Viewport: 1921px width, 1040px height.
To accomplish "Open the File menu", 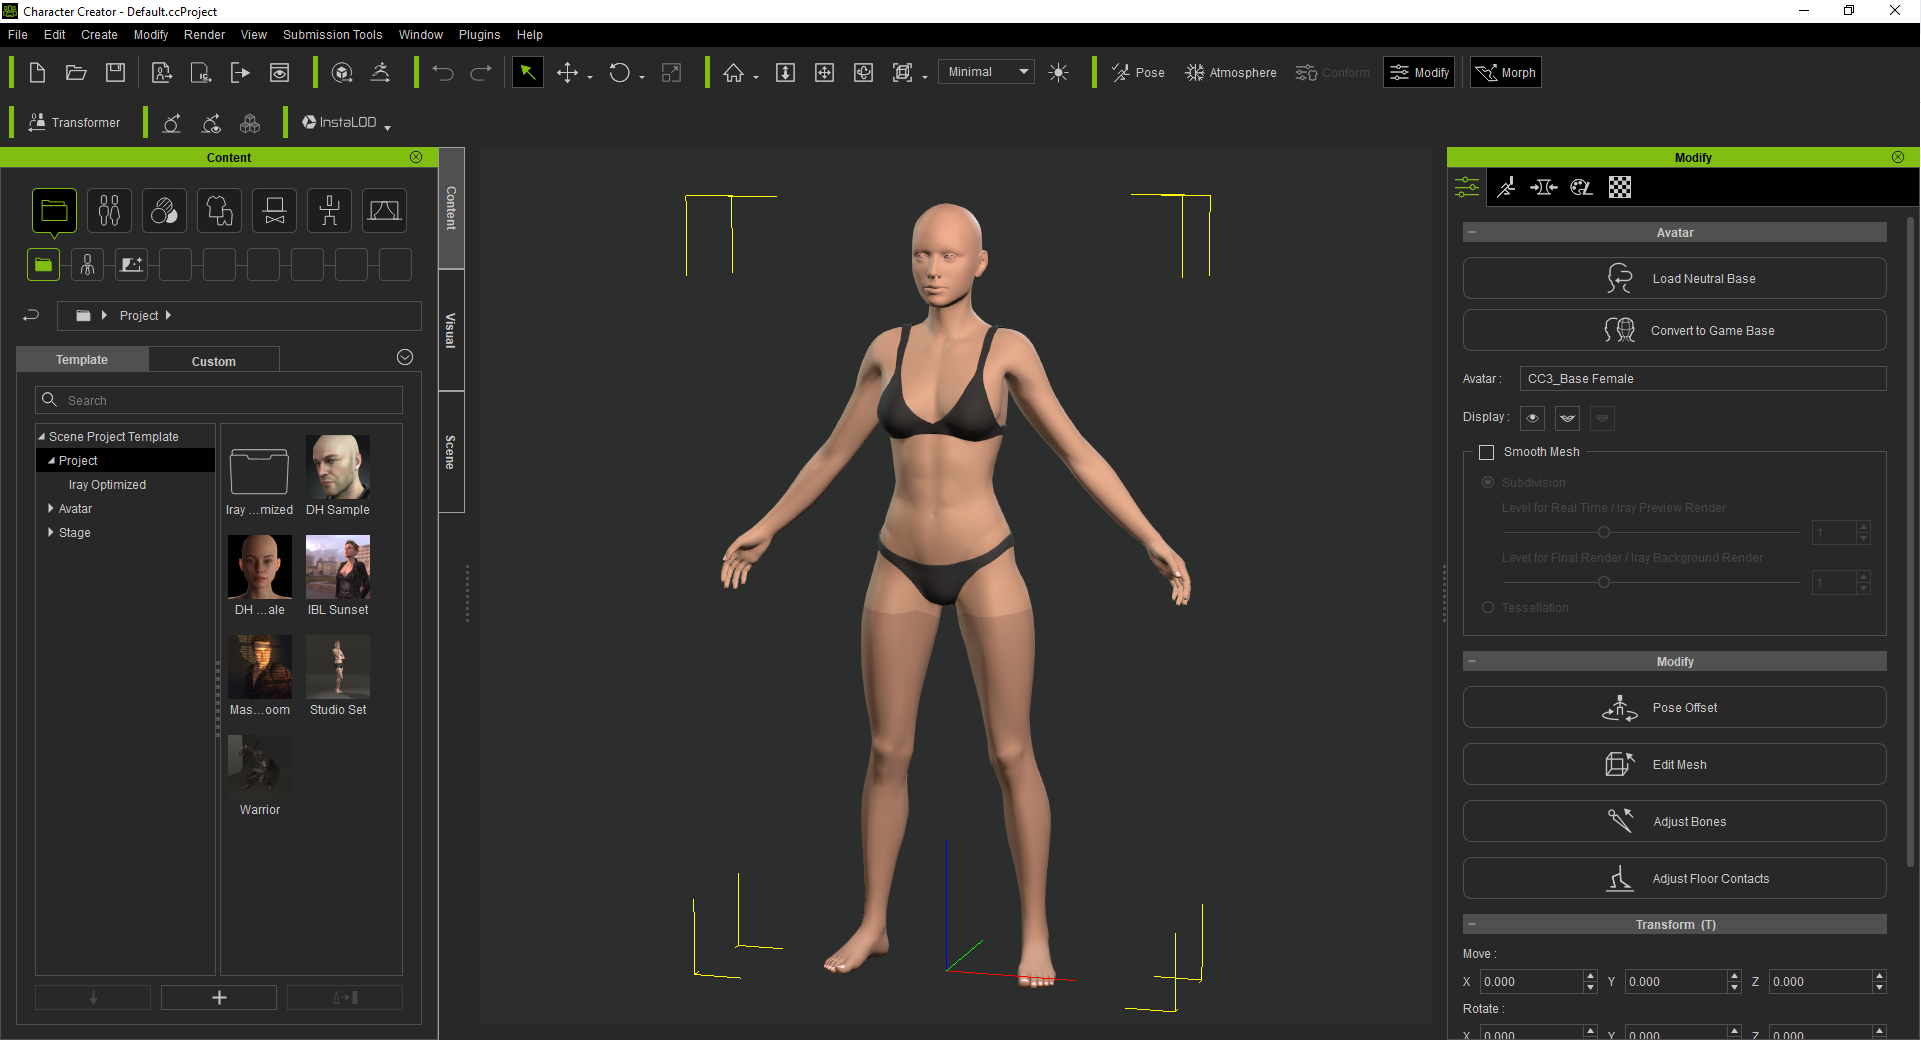I will tap(18, 34).
